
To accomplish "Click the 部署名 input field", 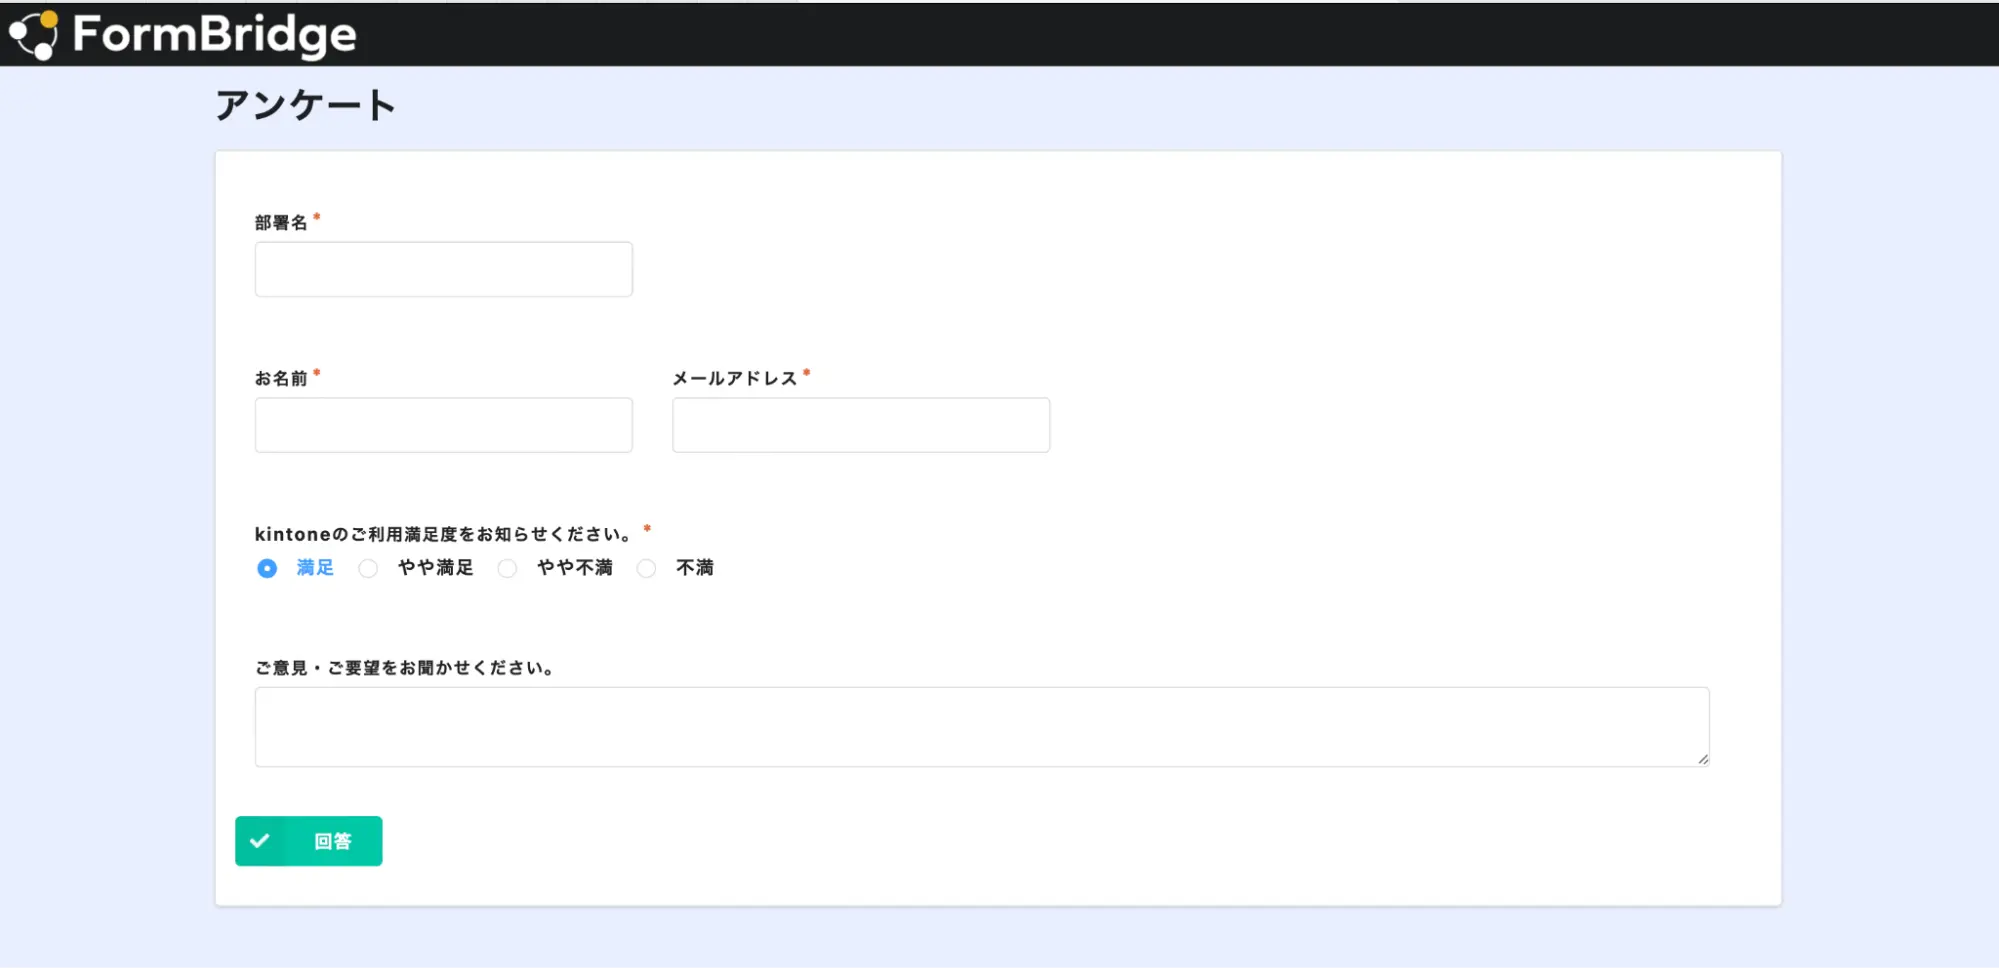I will tap(443, 269).
